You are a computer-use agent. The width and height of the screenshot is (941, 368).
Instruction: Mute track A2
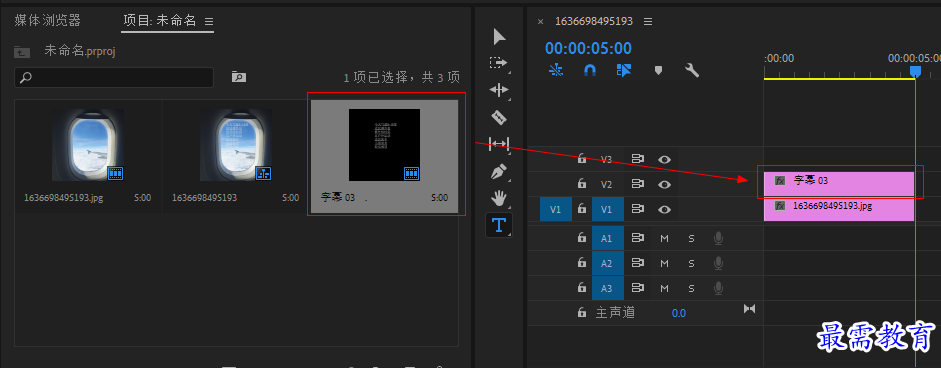coord(664,264)
